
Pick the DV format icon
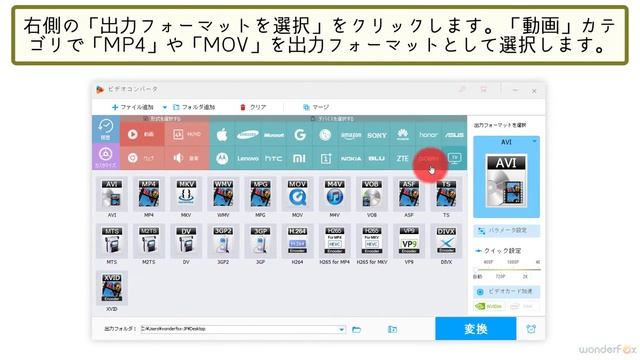(186, 241)
